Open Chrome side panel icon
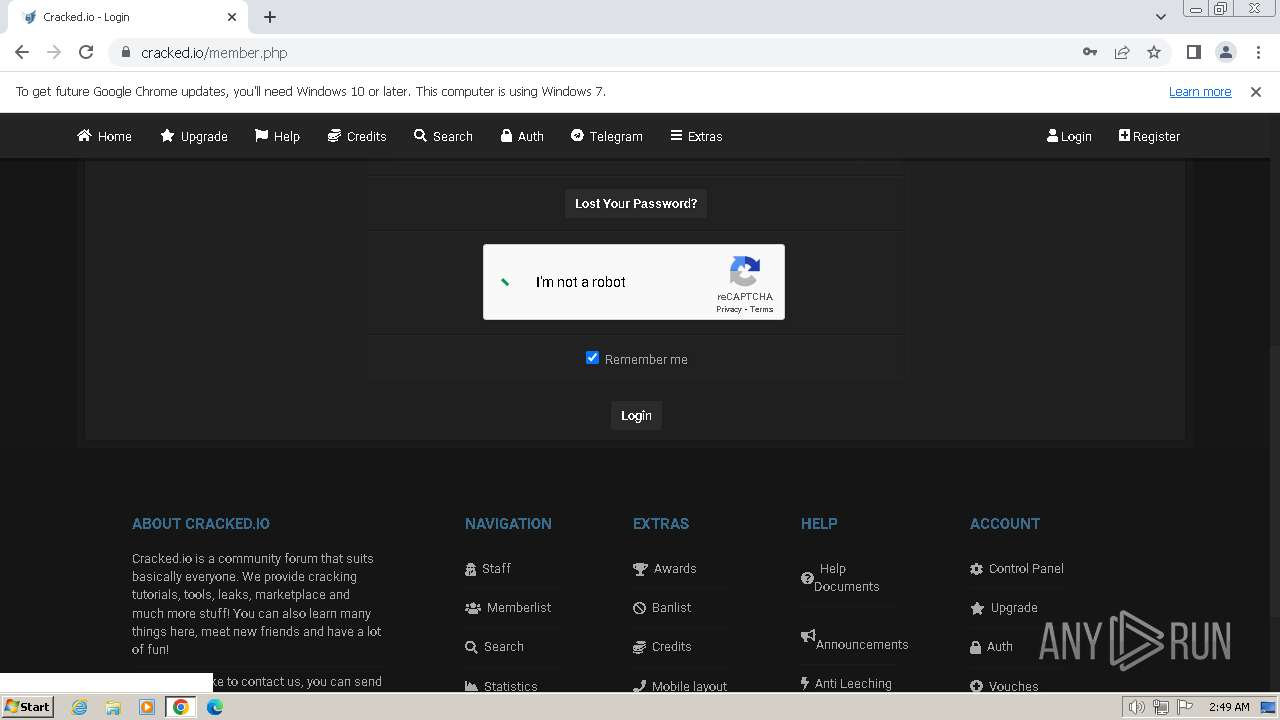1280x720 pixels. 1193,52
